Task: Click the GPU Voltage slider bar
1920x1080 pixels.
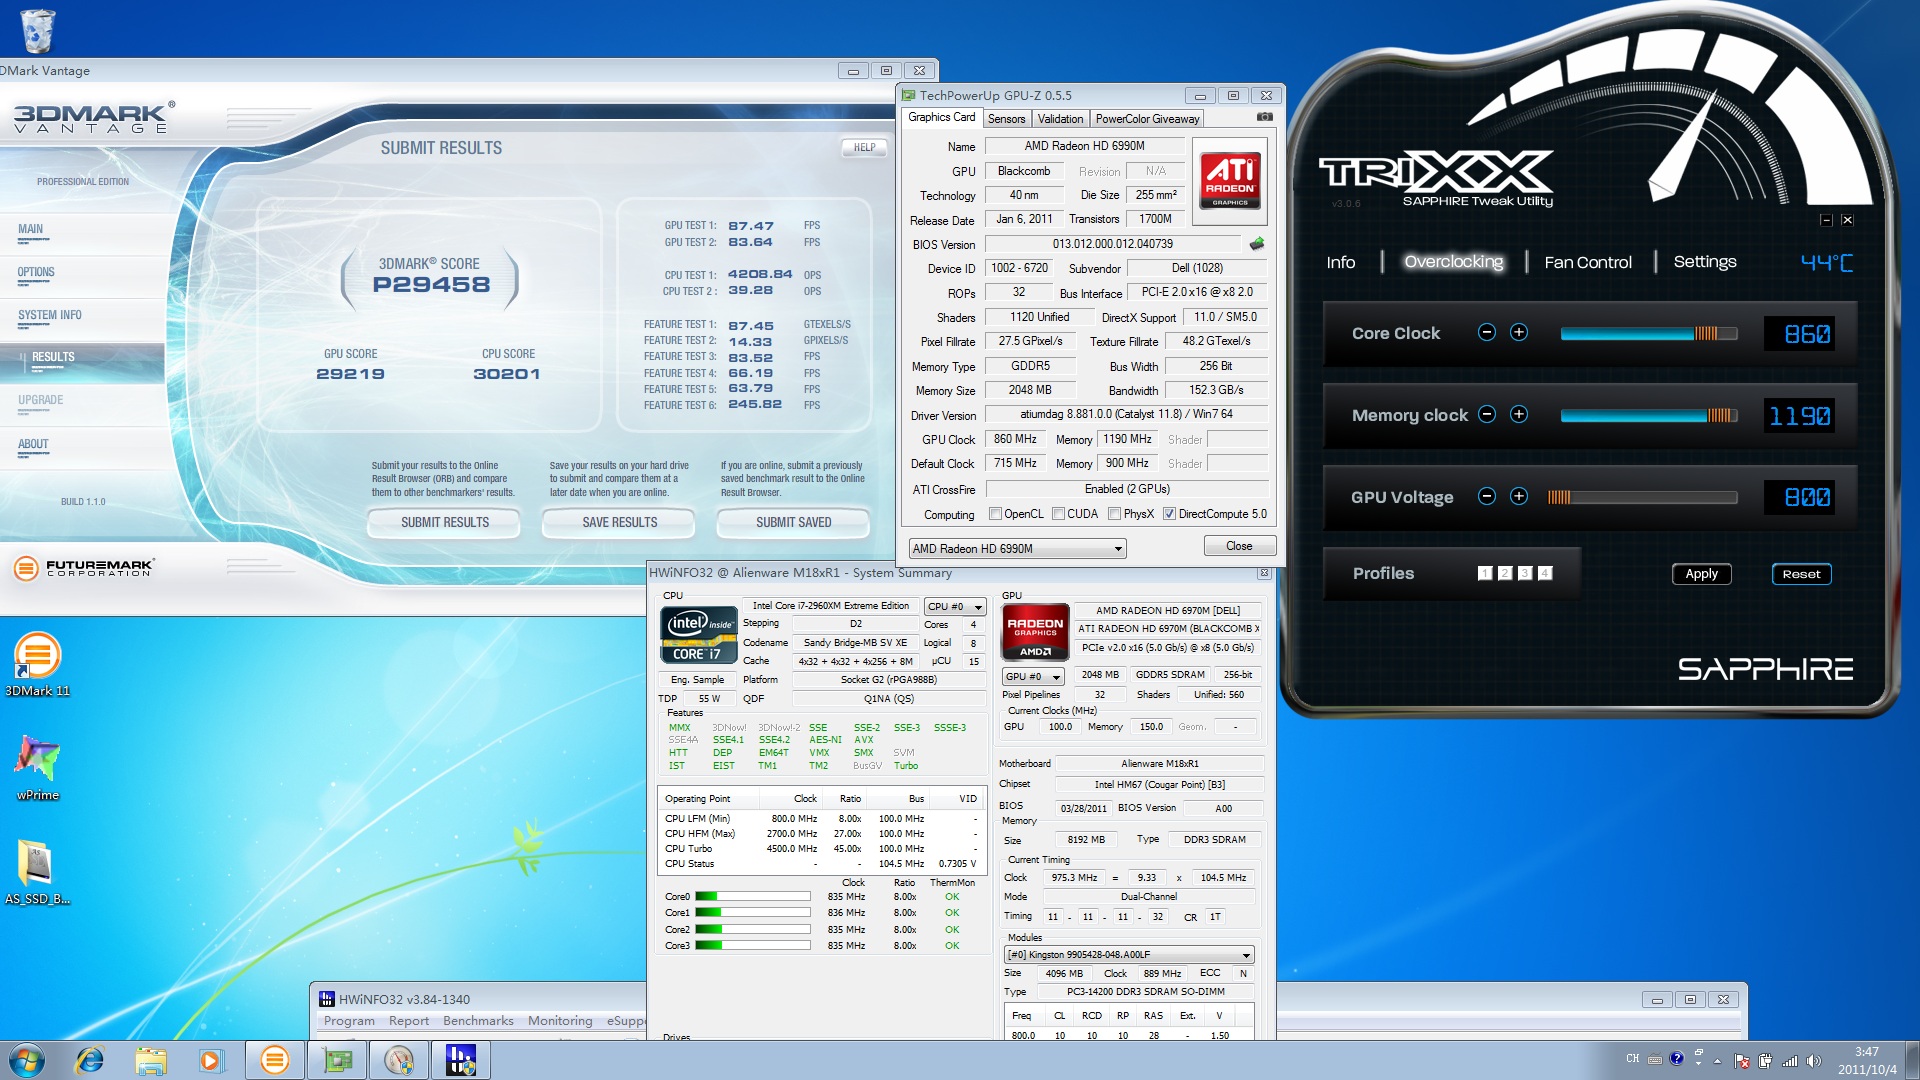Action: tap(1642, 497)
